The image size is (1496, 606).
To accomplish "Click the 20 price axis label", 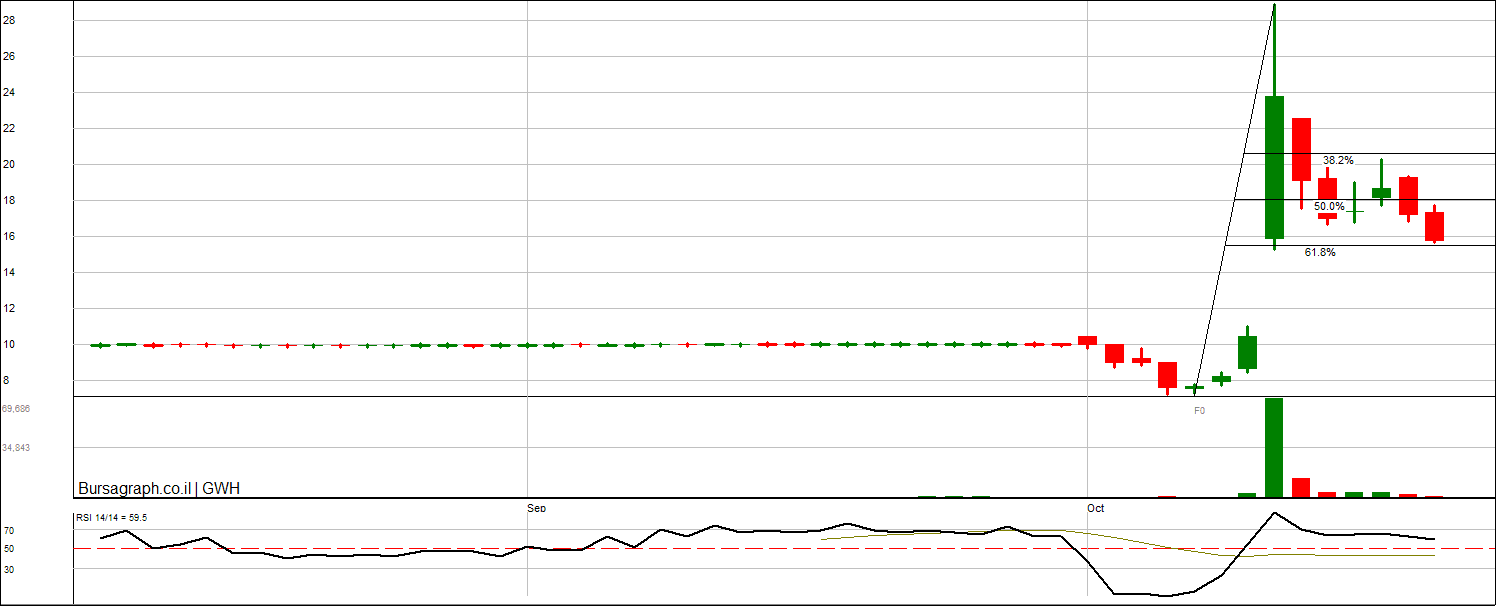I will pos(9,164).
